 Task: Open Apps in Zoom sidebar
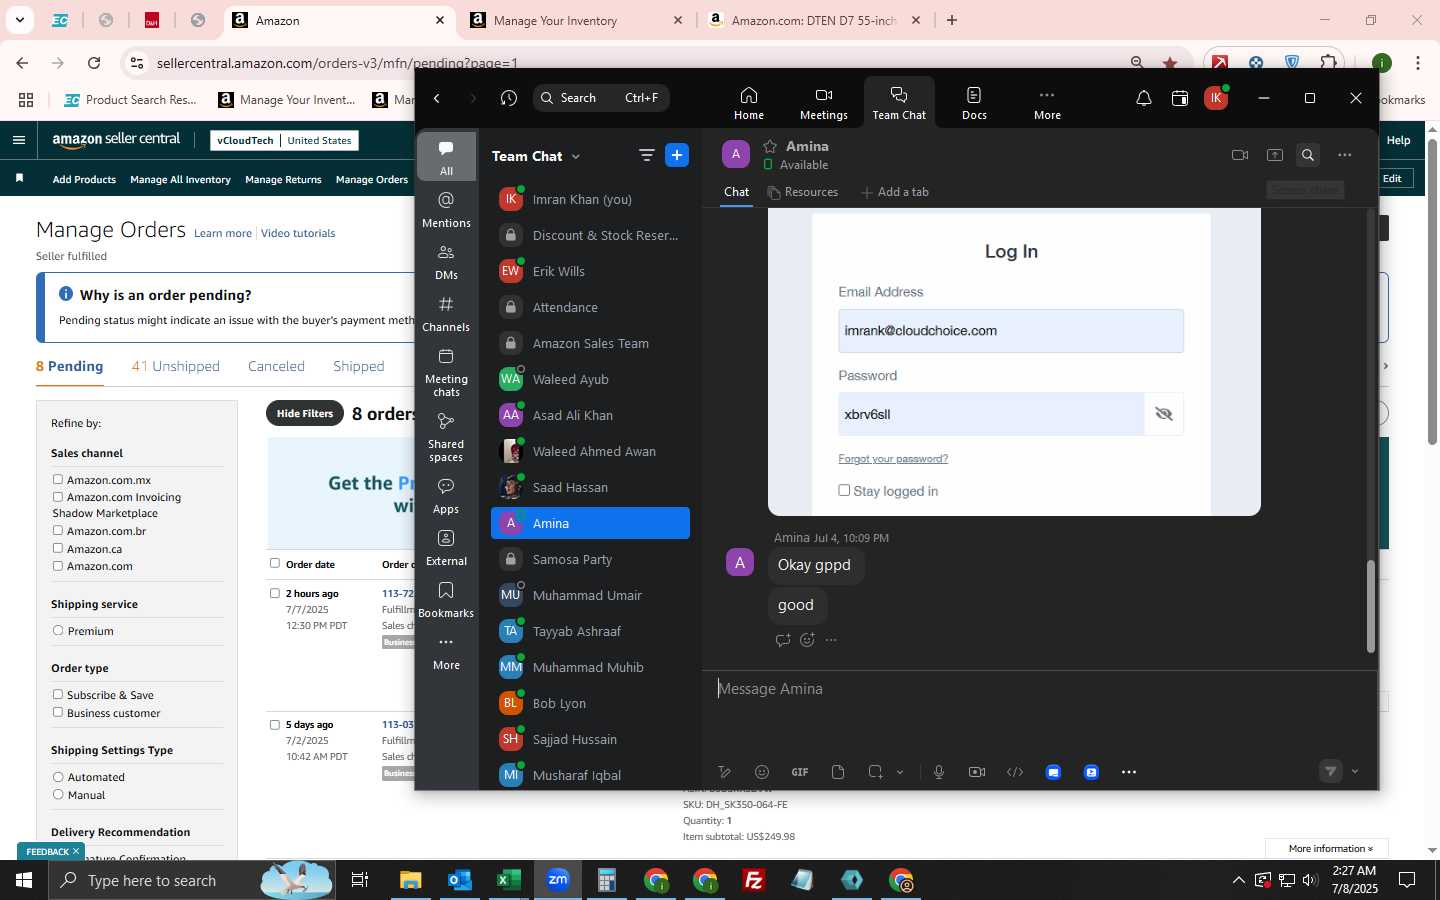point(446,495)
